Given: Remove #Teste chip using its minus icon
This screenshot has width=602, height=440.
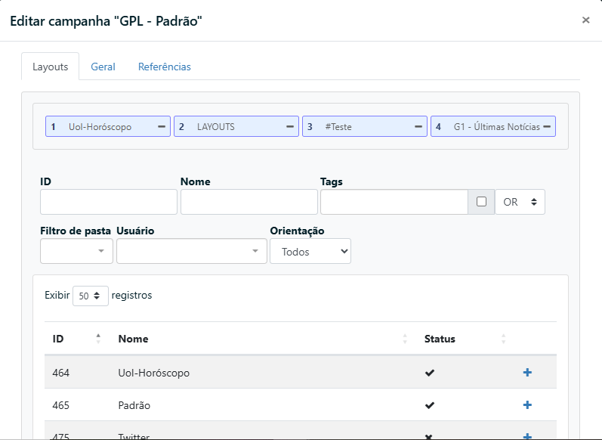Looking at the screenshot, I should click(x=418, y=127).
